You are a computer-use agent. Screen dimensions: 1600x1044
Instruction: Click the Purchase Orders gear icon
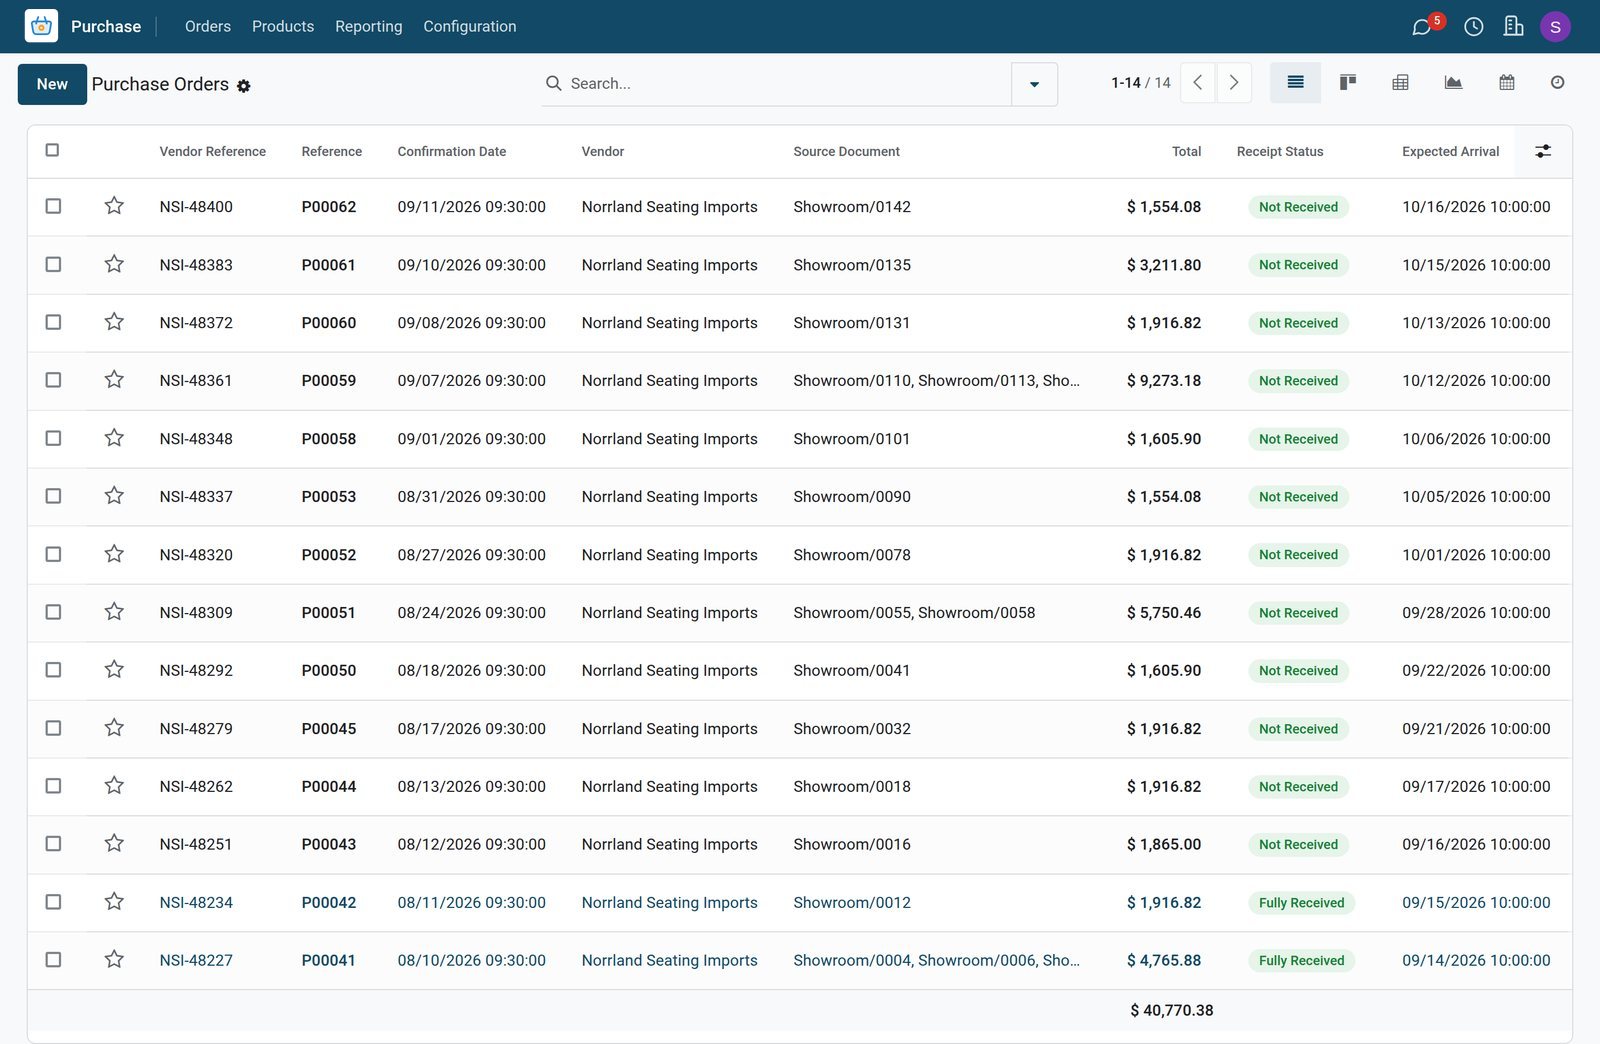(x=244, y=86)
